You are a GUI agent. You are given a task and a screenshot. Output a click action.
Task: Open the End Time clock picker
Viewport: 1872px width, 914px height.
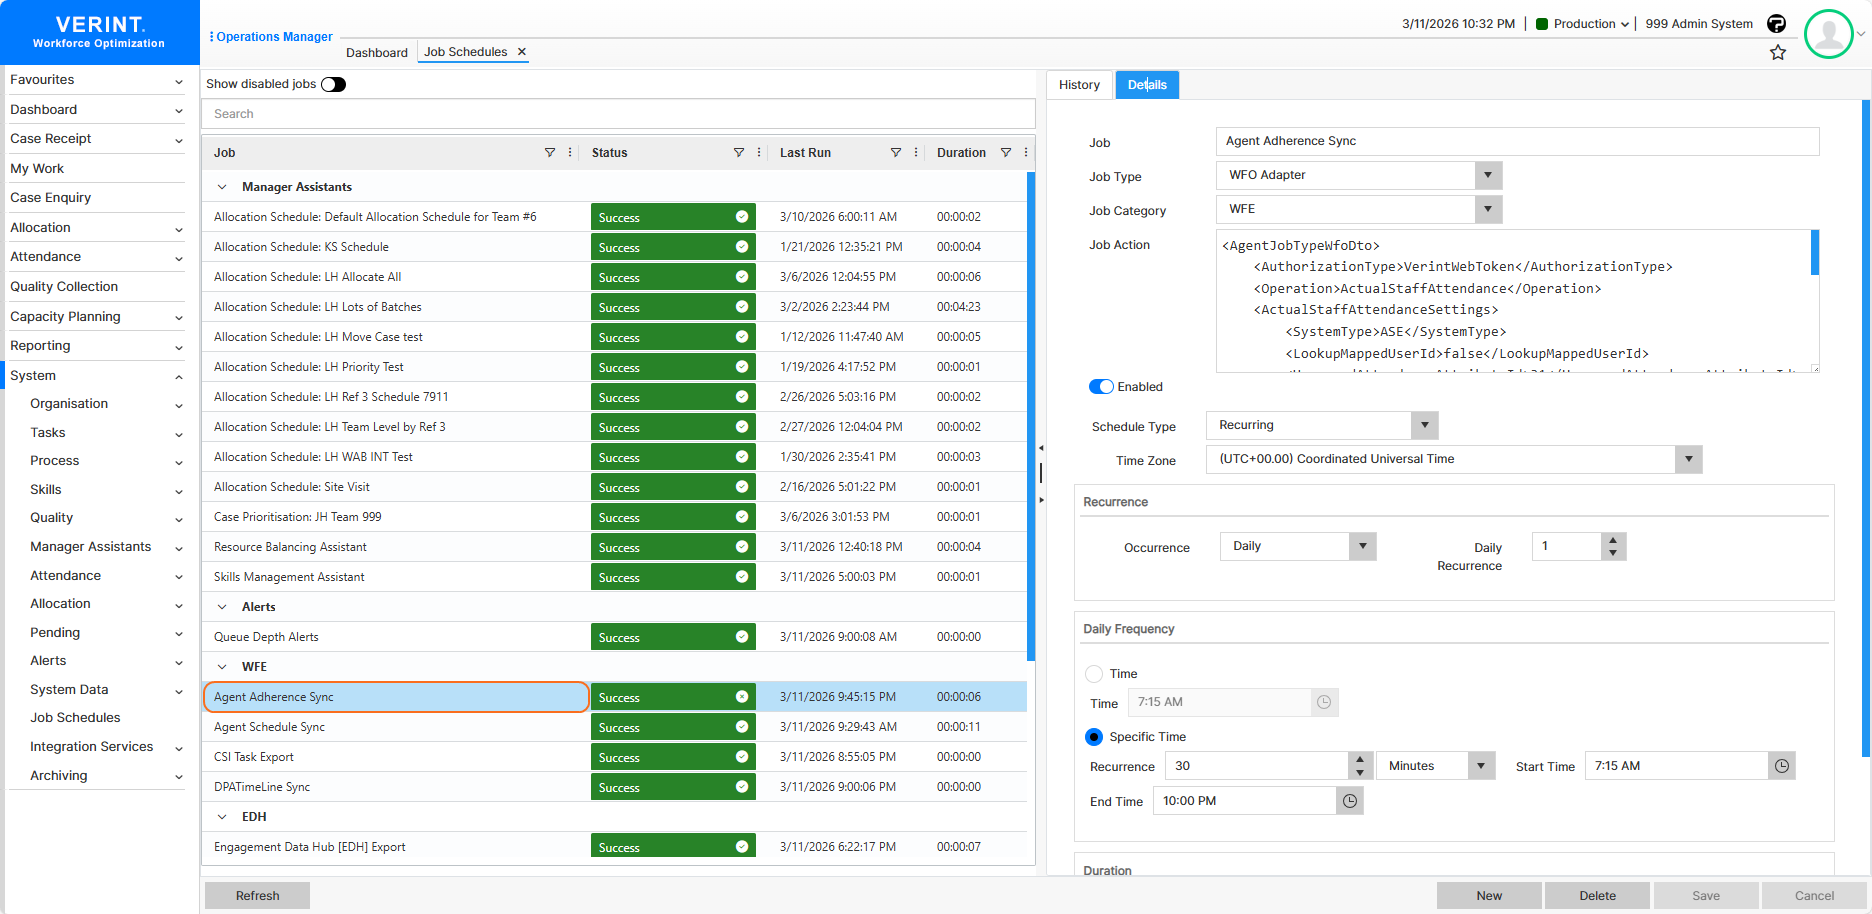point(1350,800)
